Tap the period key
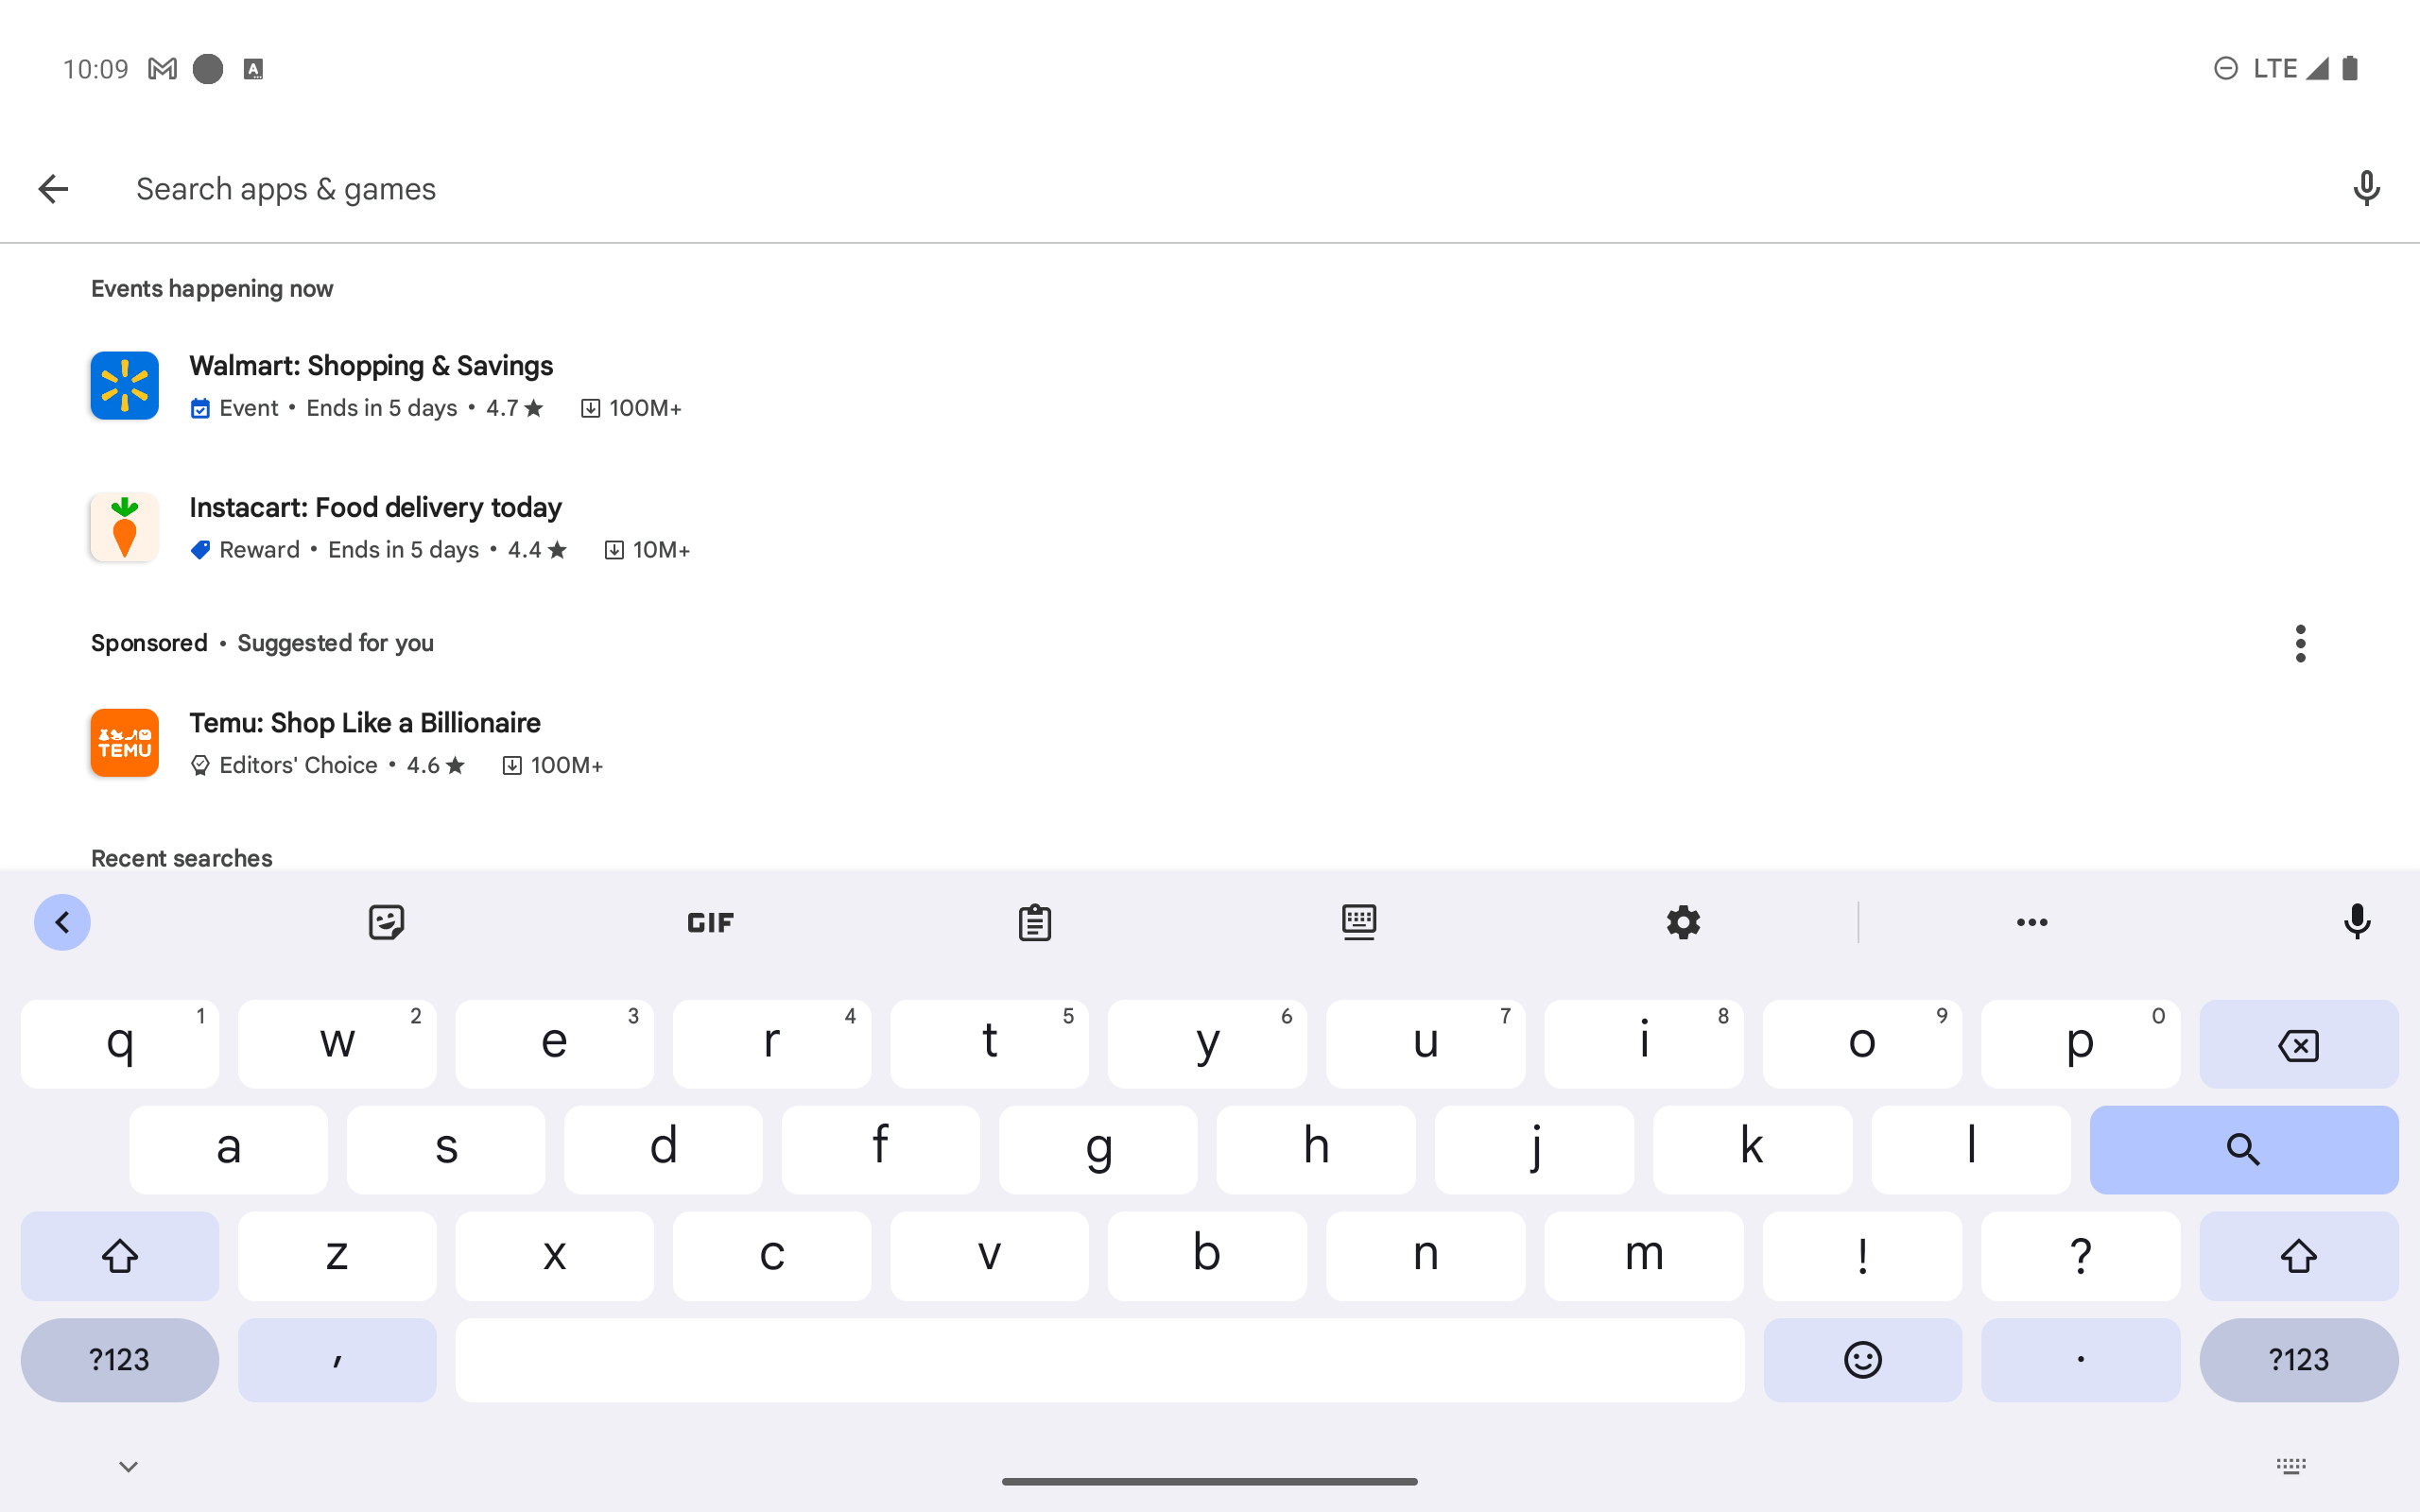 (2080, 1360)
